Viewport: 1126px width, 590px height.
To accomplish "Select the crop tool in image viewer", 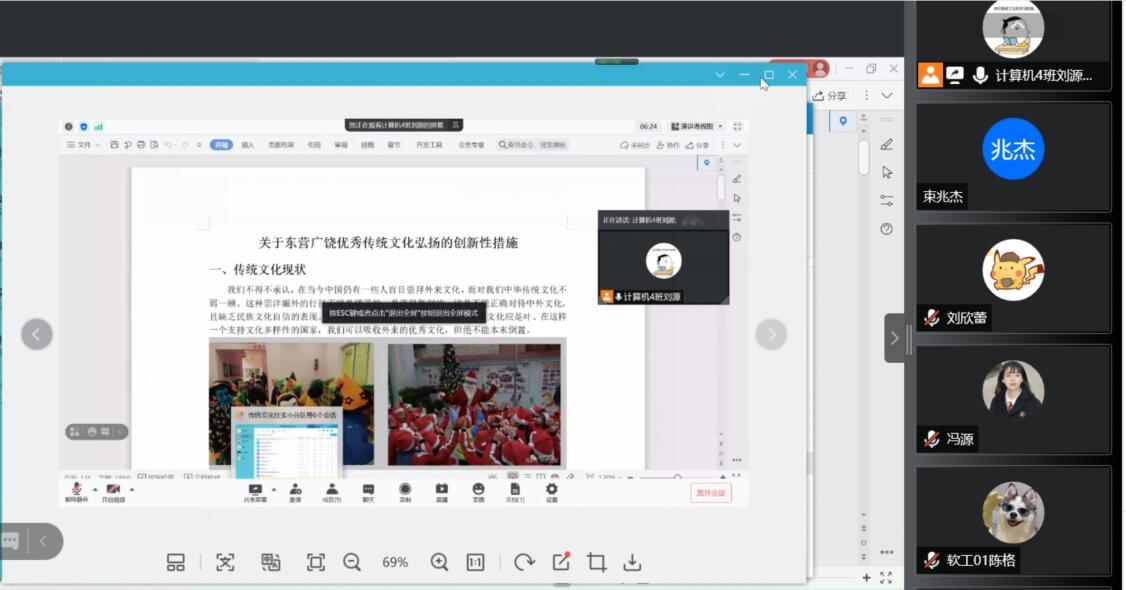I will coord(597,563).
